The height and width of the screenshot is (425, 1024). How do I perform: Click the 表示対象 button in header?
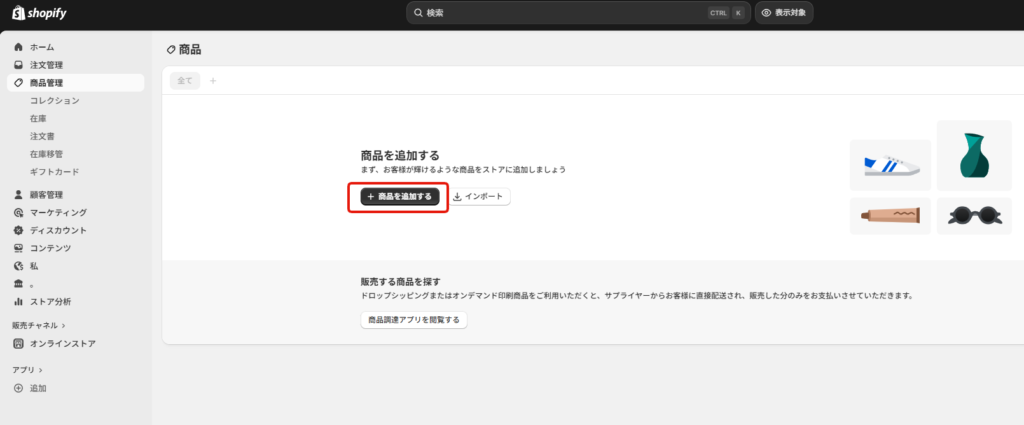tap(784, 12)
